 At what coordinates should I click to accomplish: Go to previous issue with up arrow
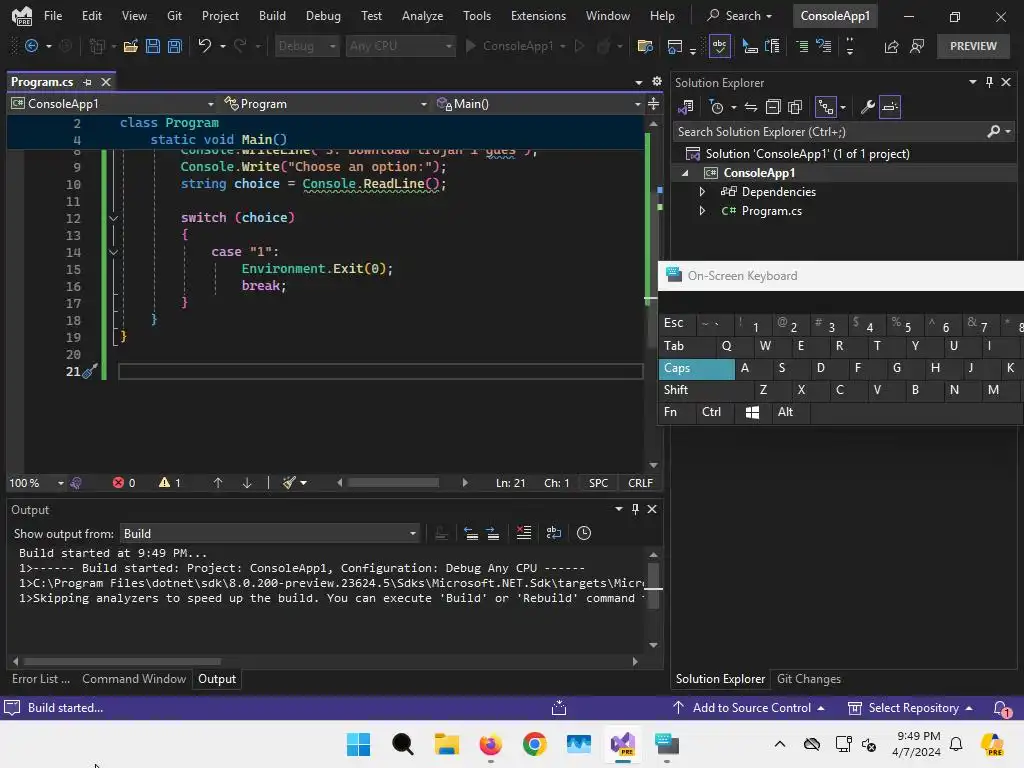pos(218,483)
